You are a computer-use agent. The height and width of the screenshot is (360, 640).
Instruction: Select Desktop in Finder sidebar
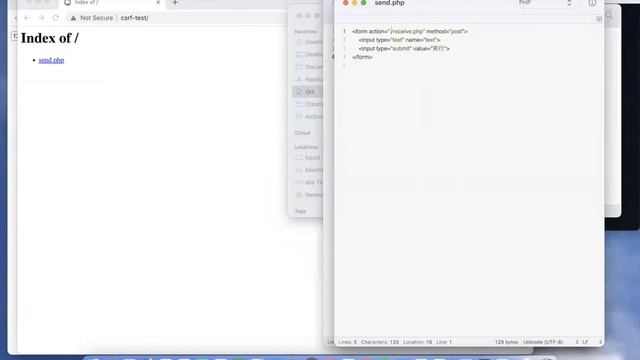point(309,54)
